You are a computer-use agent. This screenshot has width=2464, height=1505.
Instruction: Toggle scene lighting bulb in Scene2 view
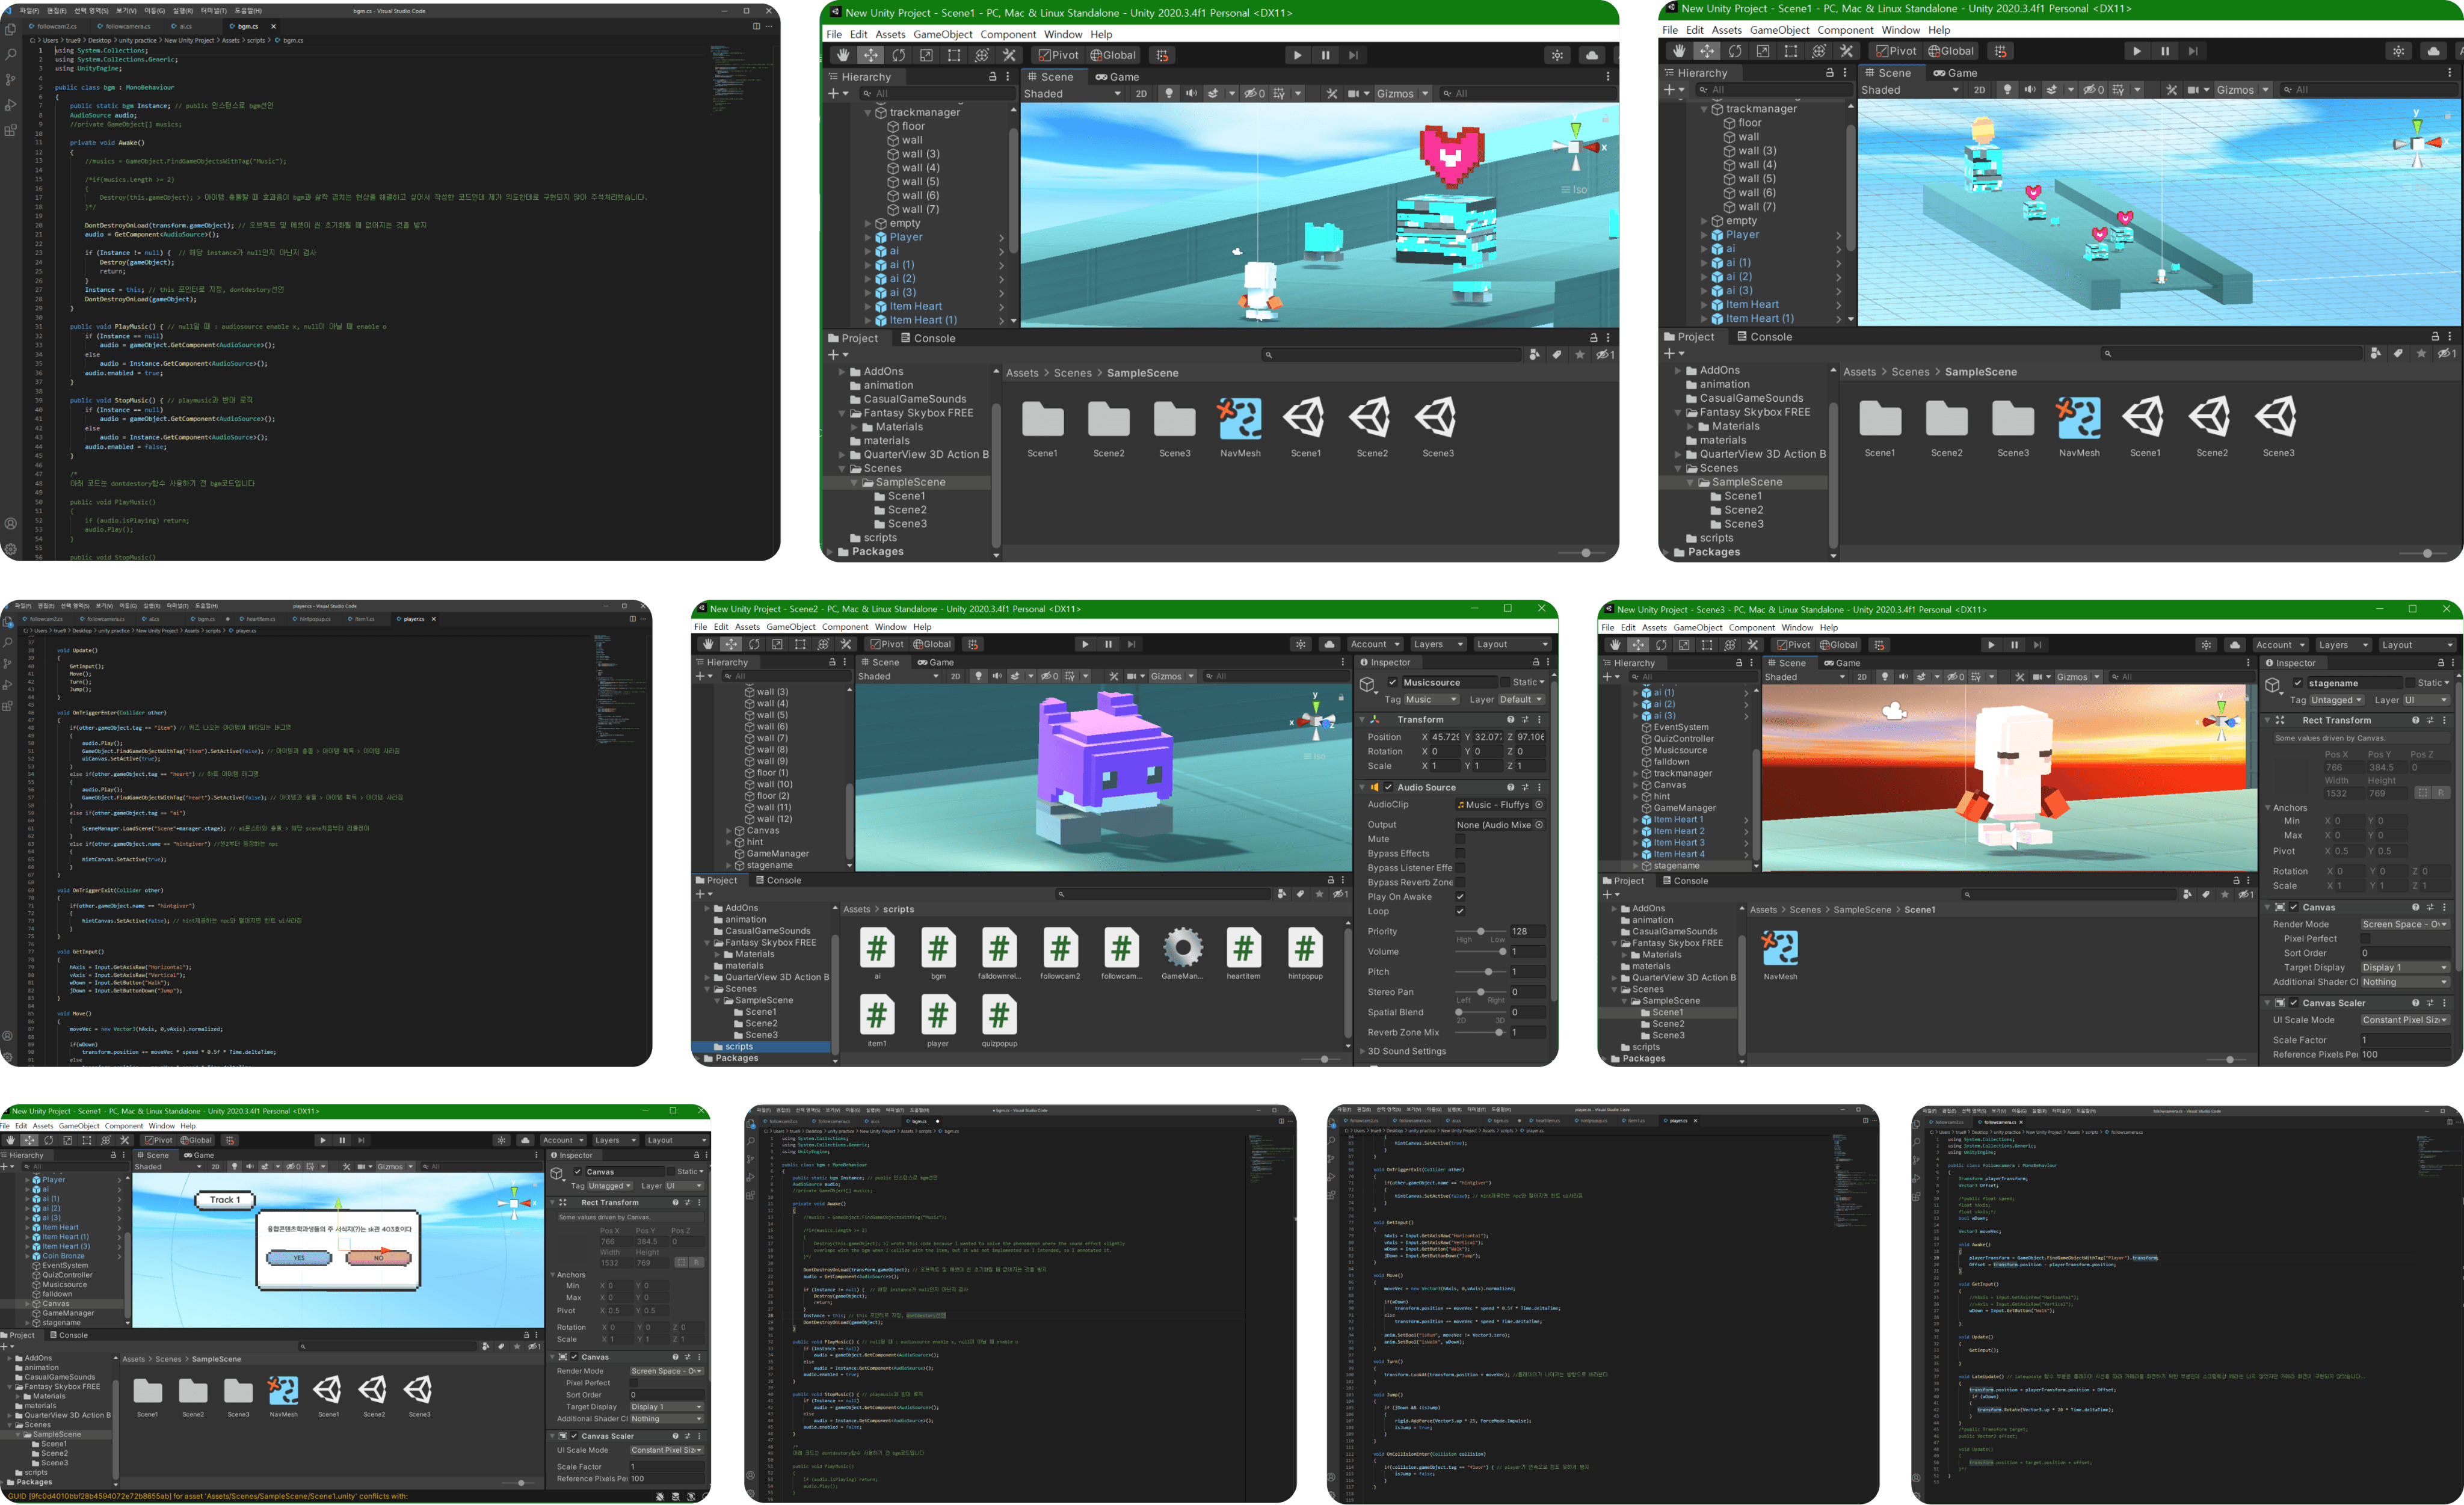coord(978,676)
